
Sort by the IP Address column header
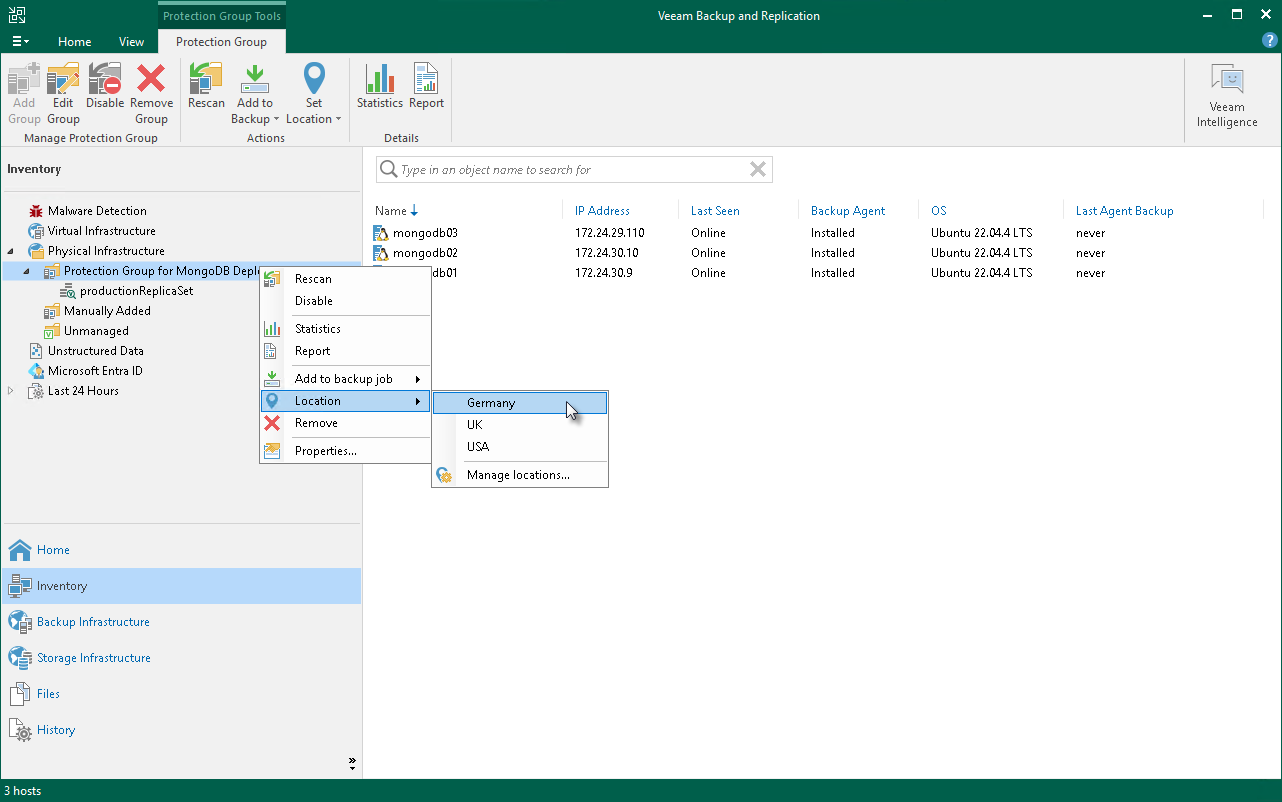602,211
